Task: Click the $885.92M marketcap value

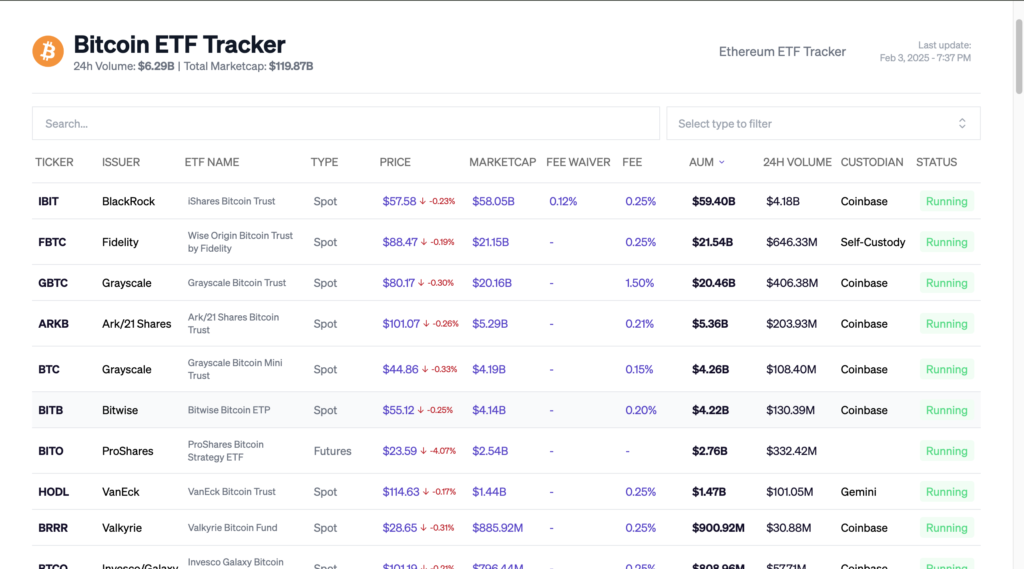Action: point(498,528)
